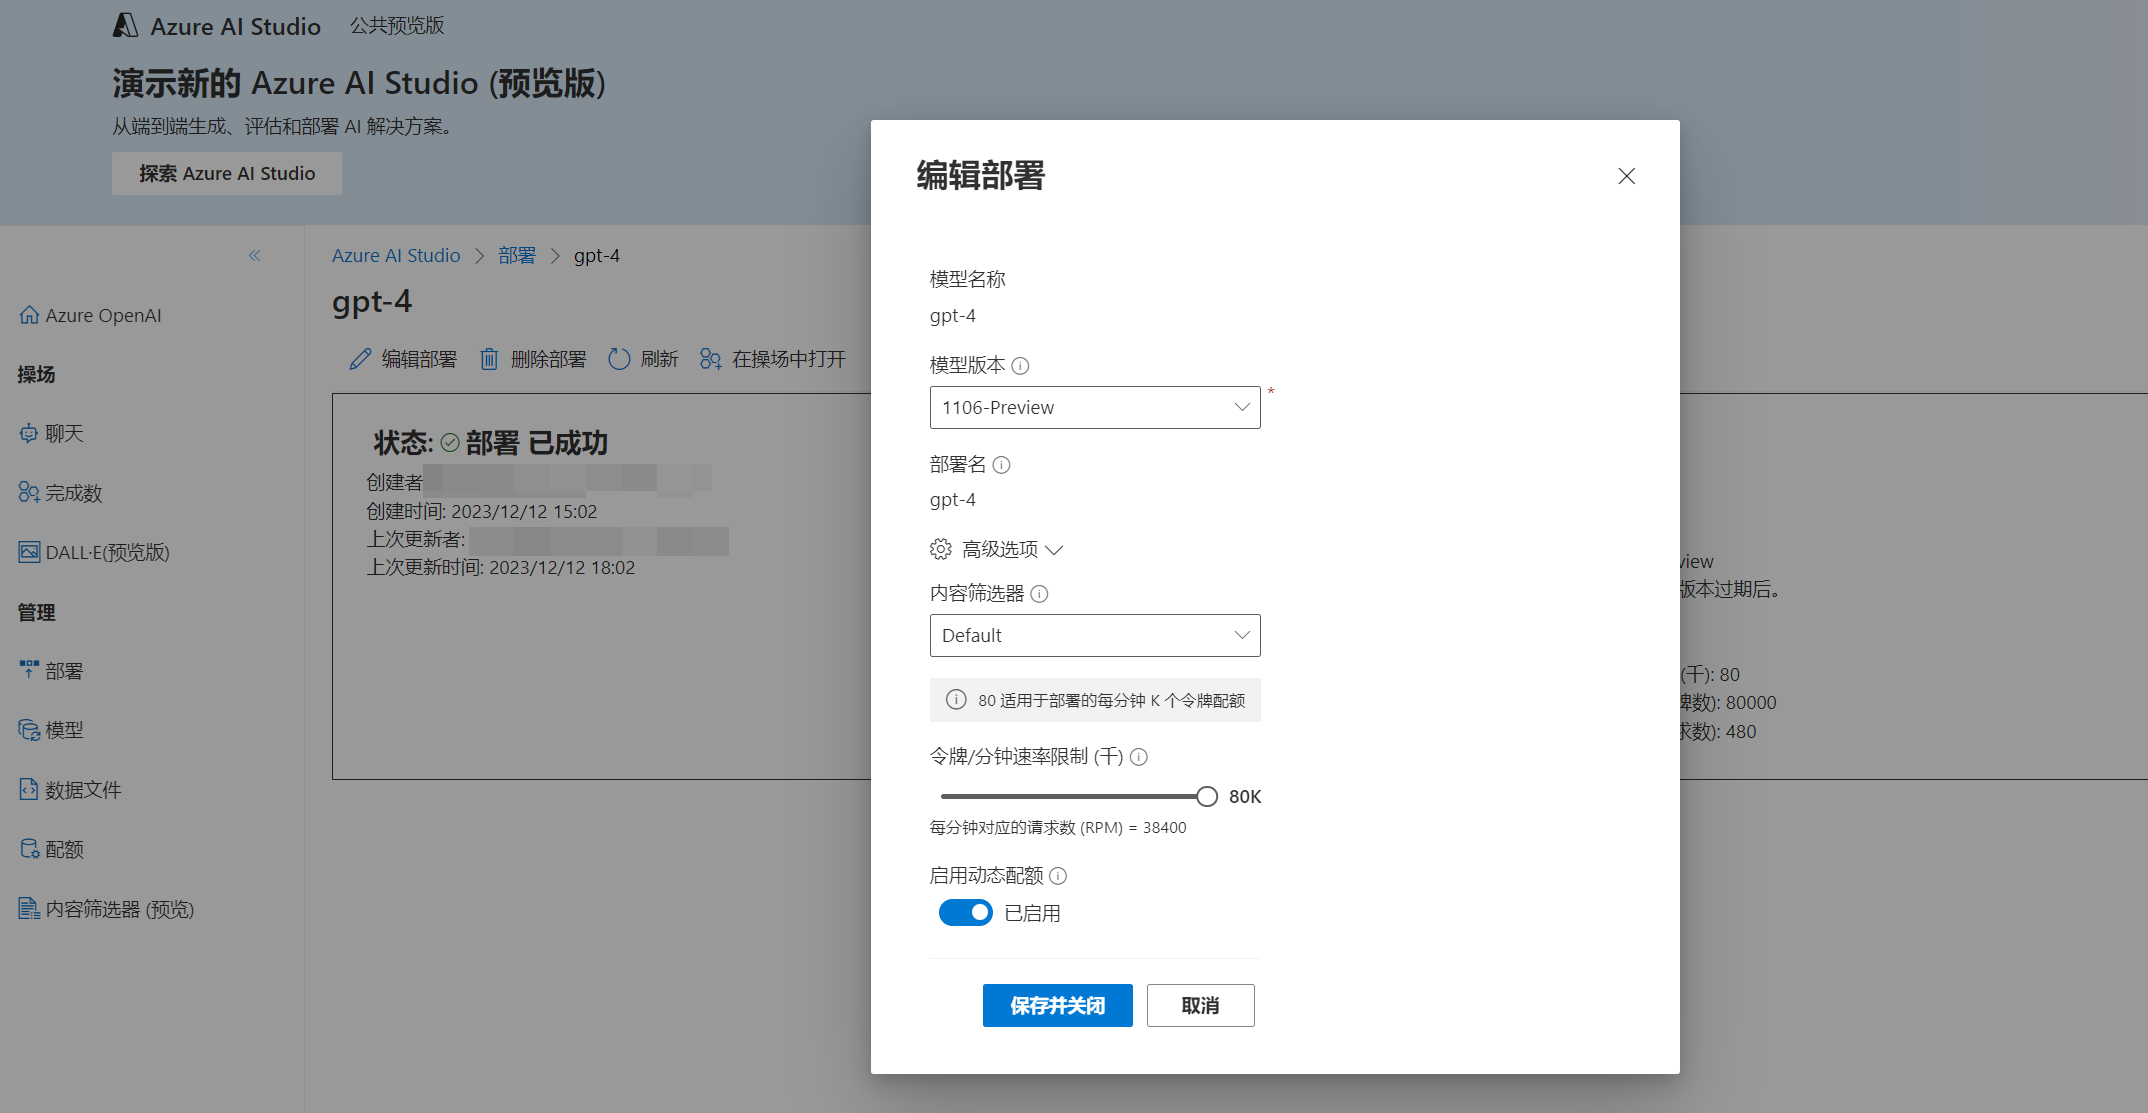
Task: Click Azure AI Studio breadcrumb link
Action: click(396, 256)
